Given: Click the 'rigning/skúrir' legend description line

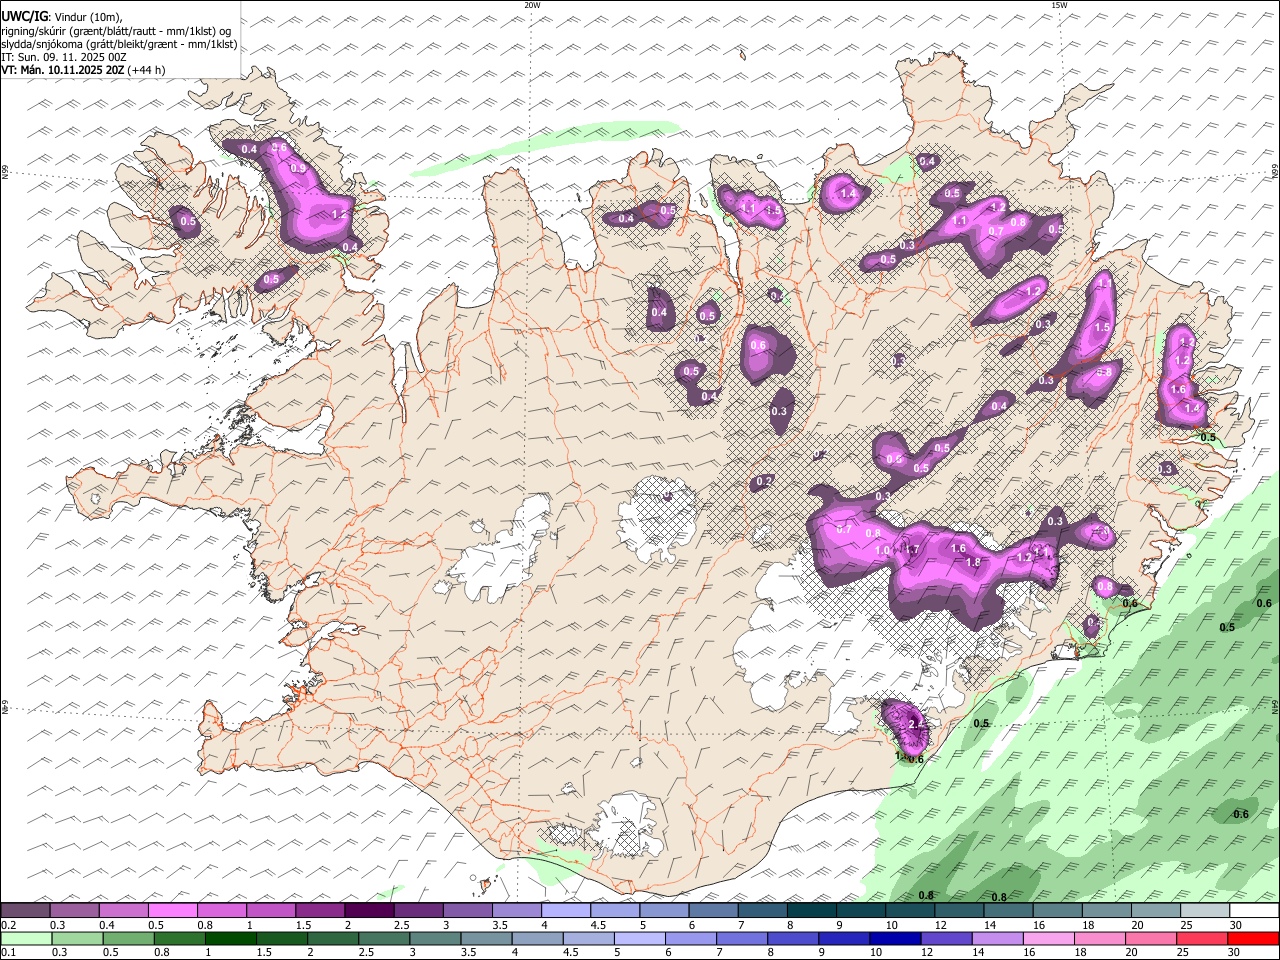Looking at the screenshot, I should pyautogui.click(x=117, y=31).
